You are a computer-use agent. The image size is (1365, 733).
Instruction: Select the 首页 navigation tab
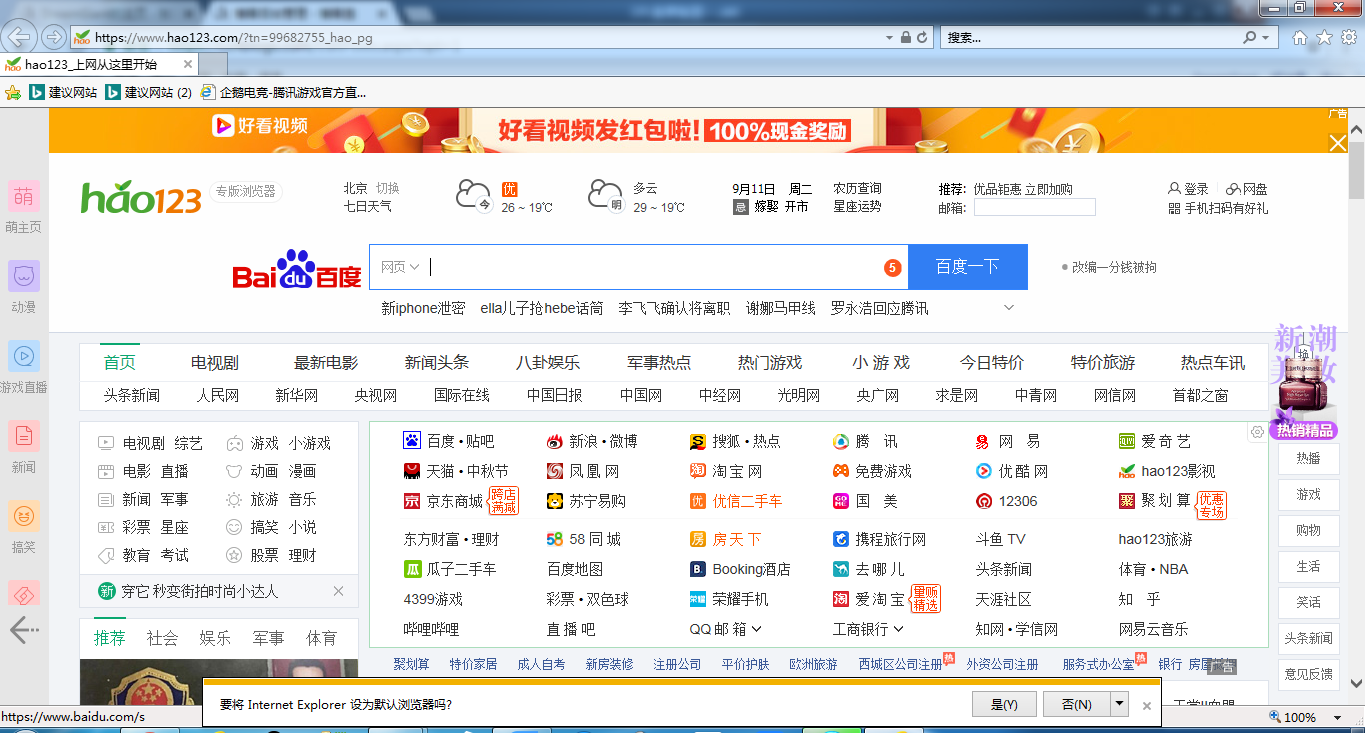click(x=120, y=362)
